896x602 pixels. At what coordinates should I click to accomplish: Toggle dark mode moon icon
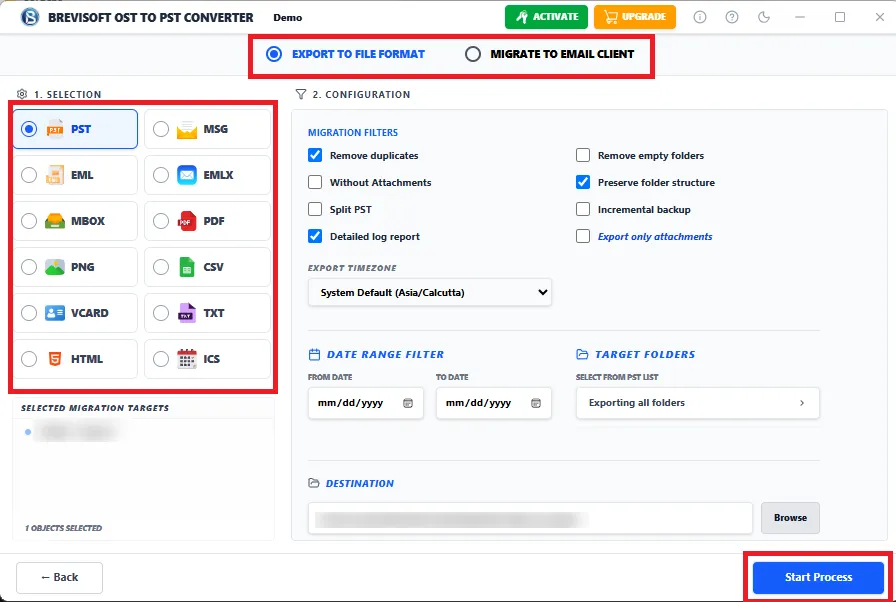coord(764,17)
